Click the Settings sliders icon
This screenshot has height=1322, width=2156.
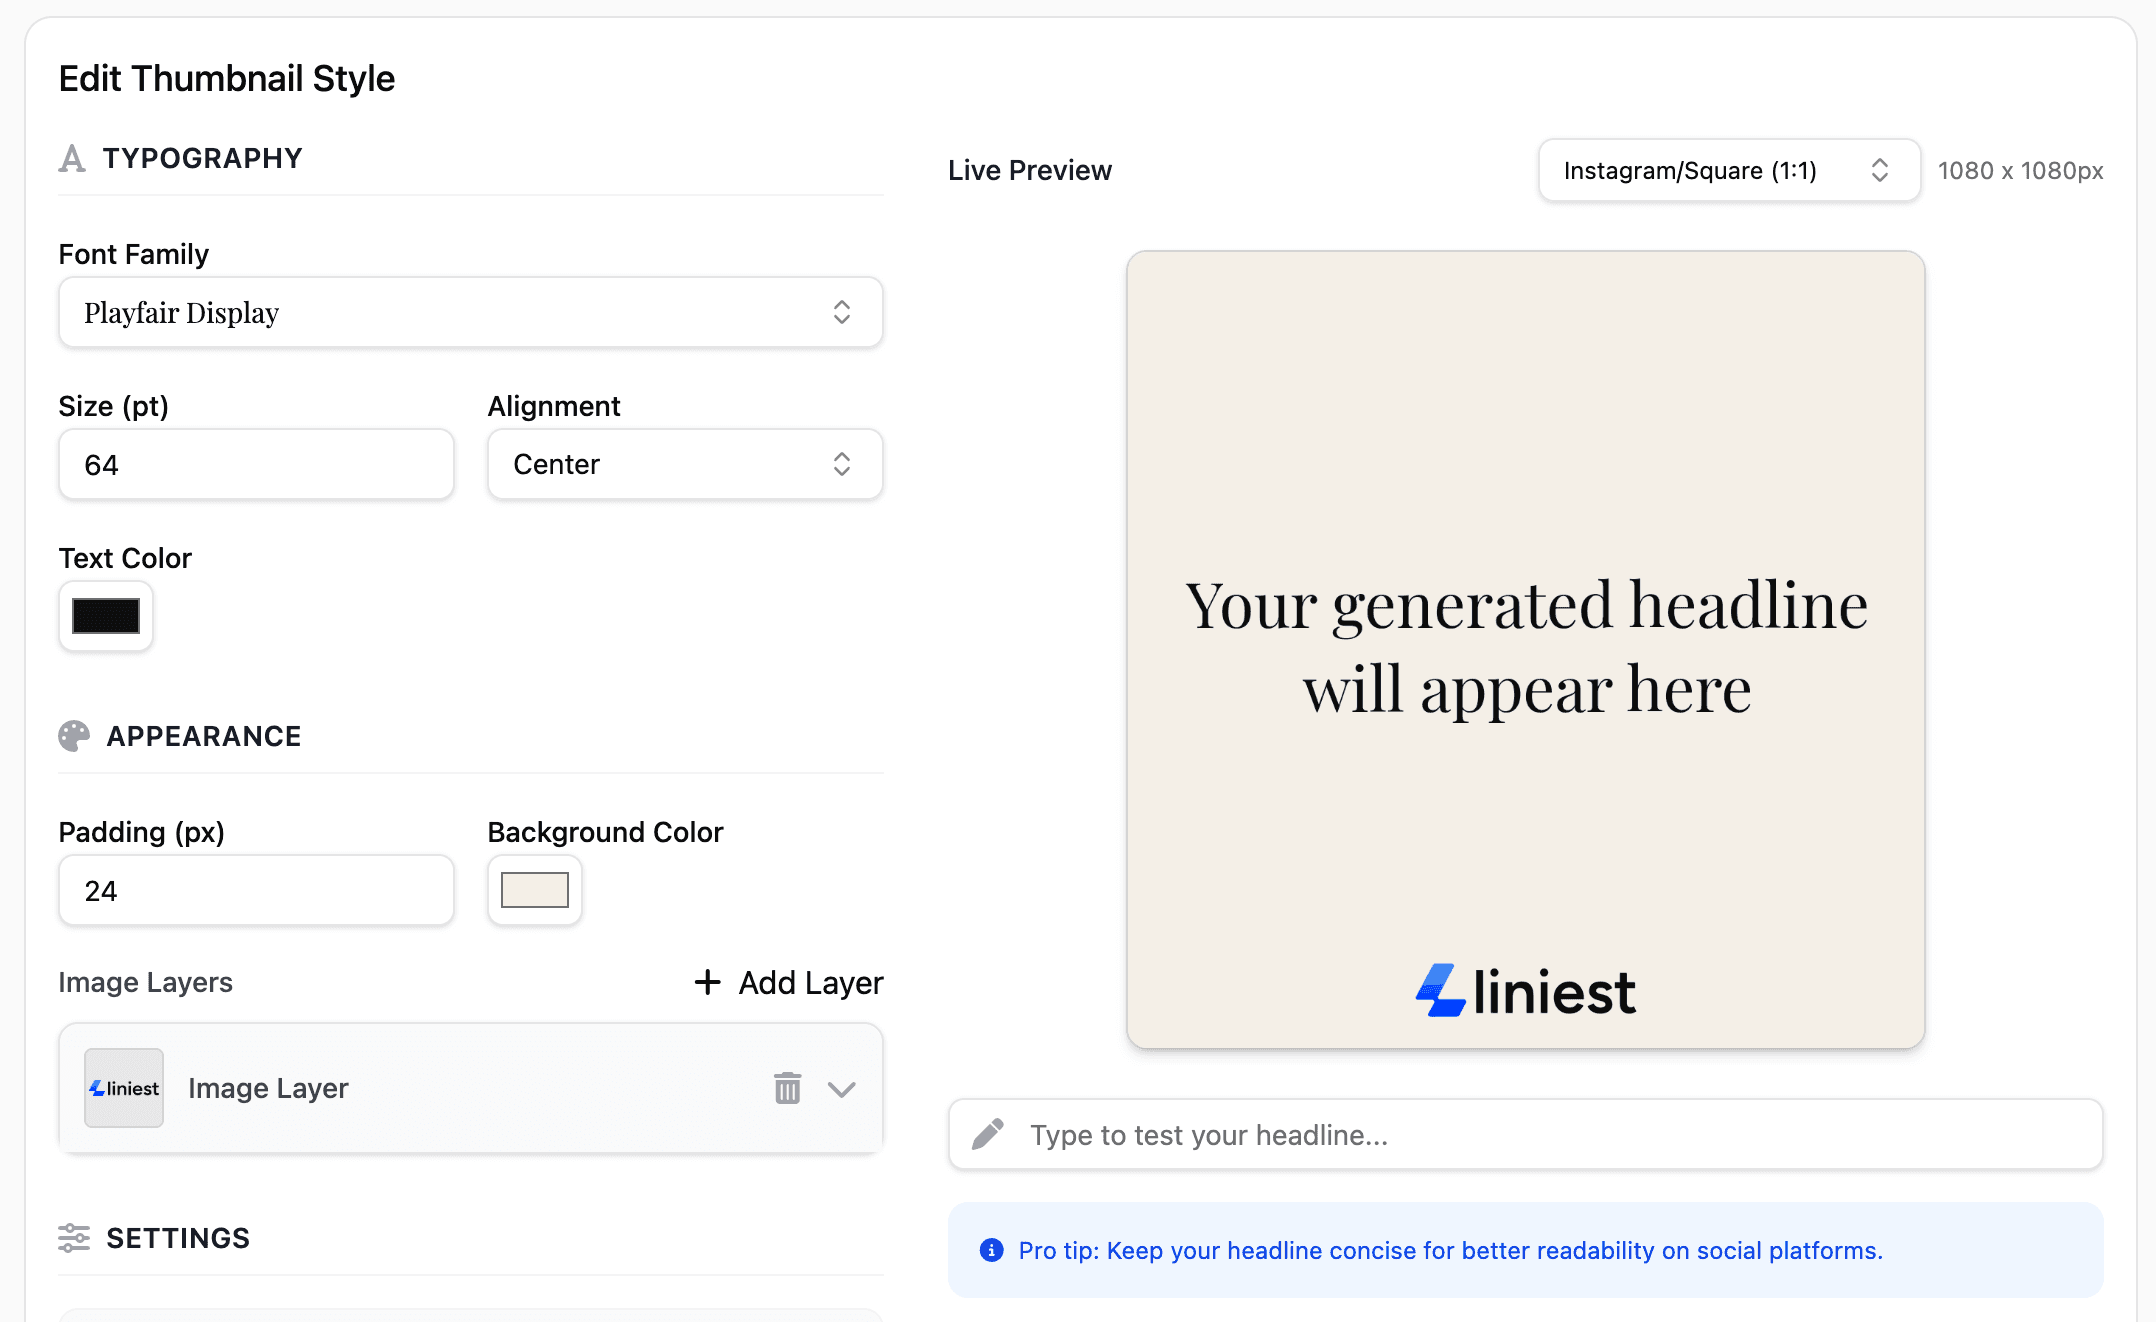coord(73,1238)
